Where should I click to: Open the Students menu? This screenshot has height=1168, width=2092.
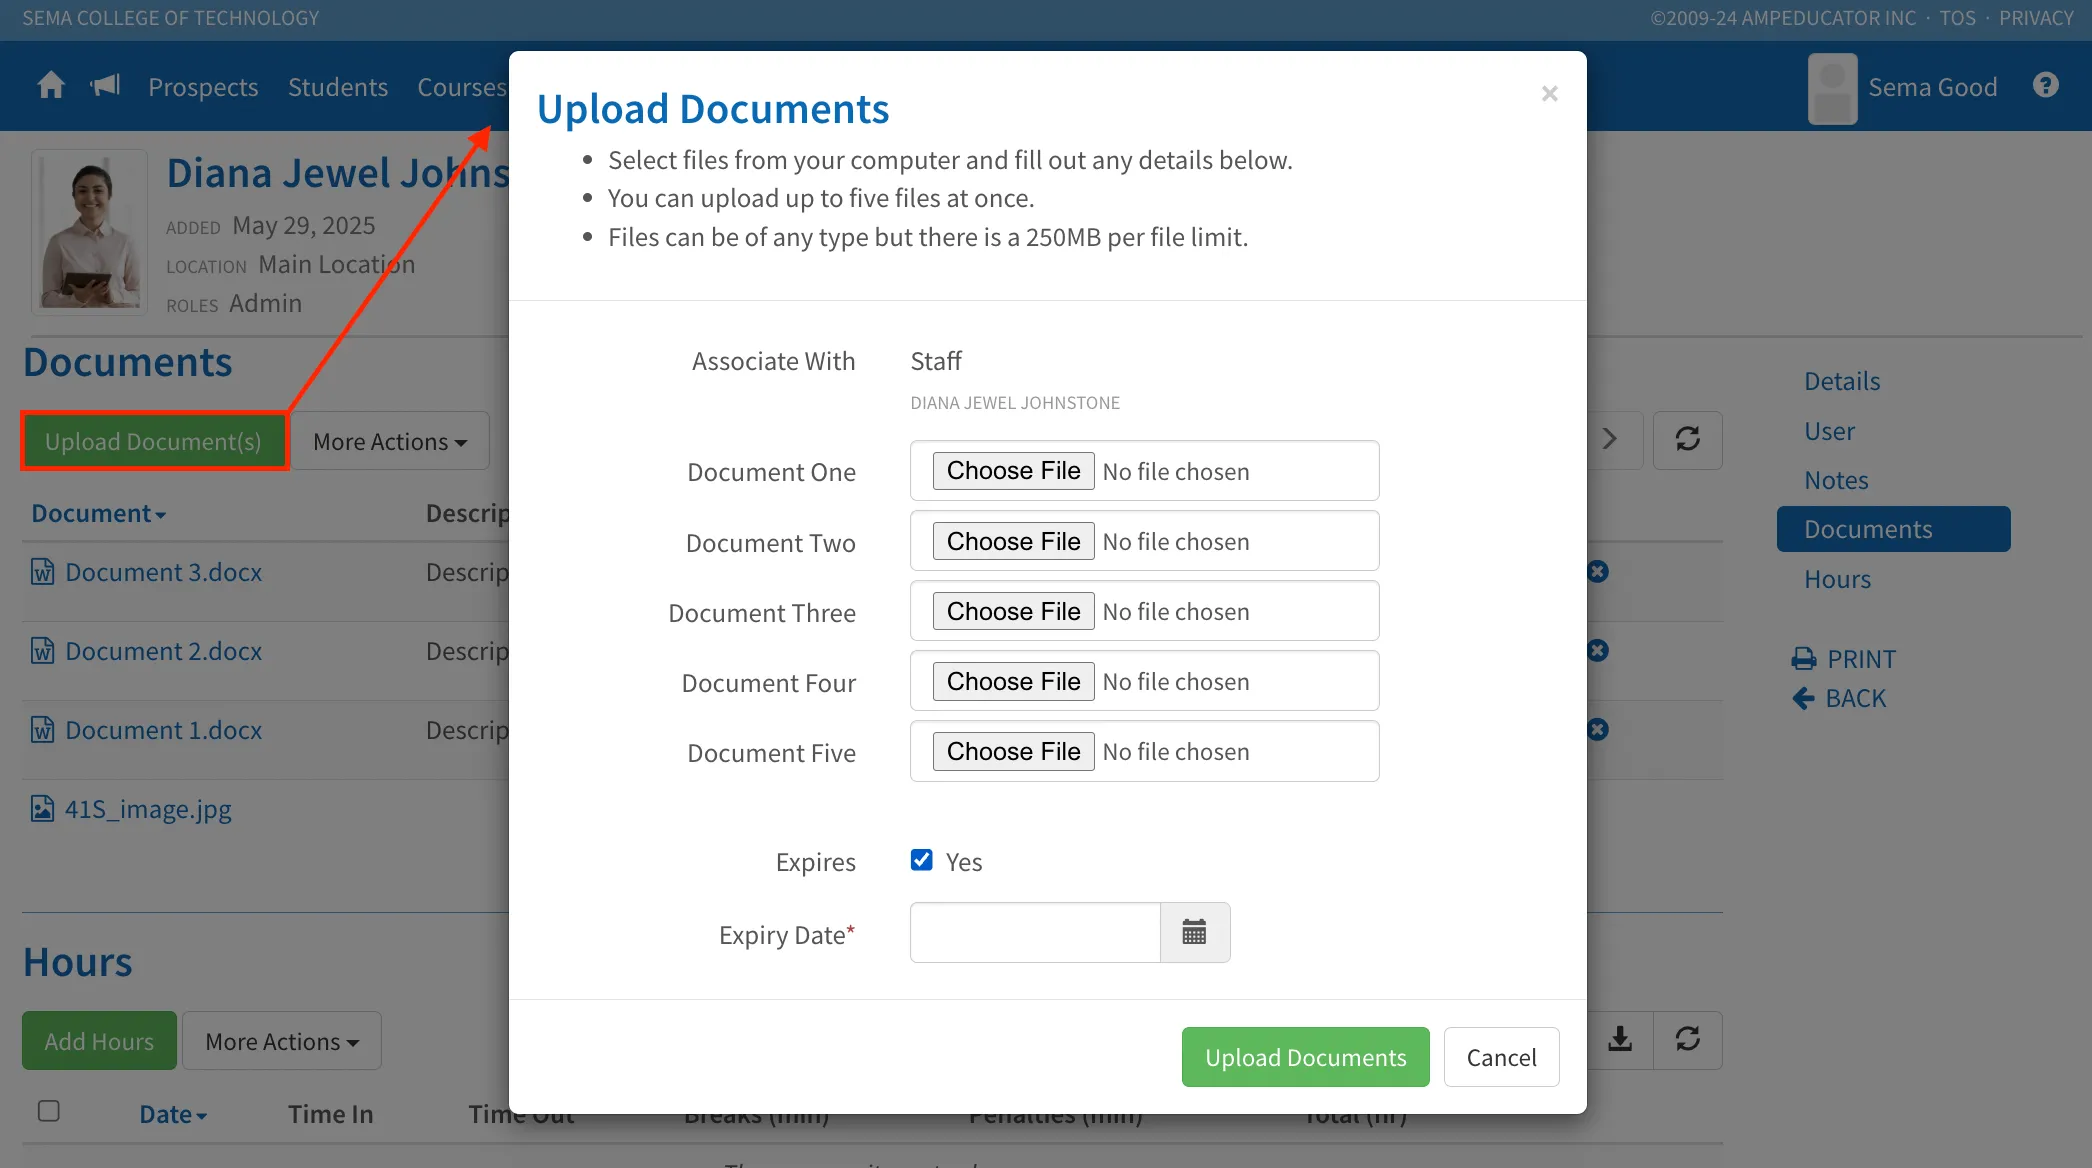pyautogui.click(x=338, y=87)
